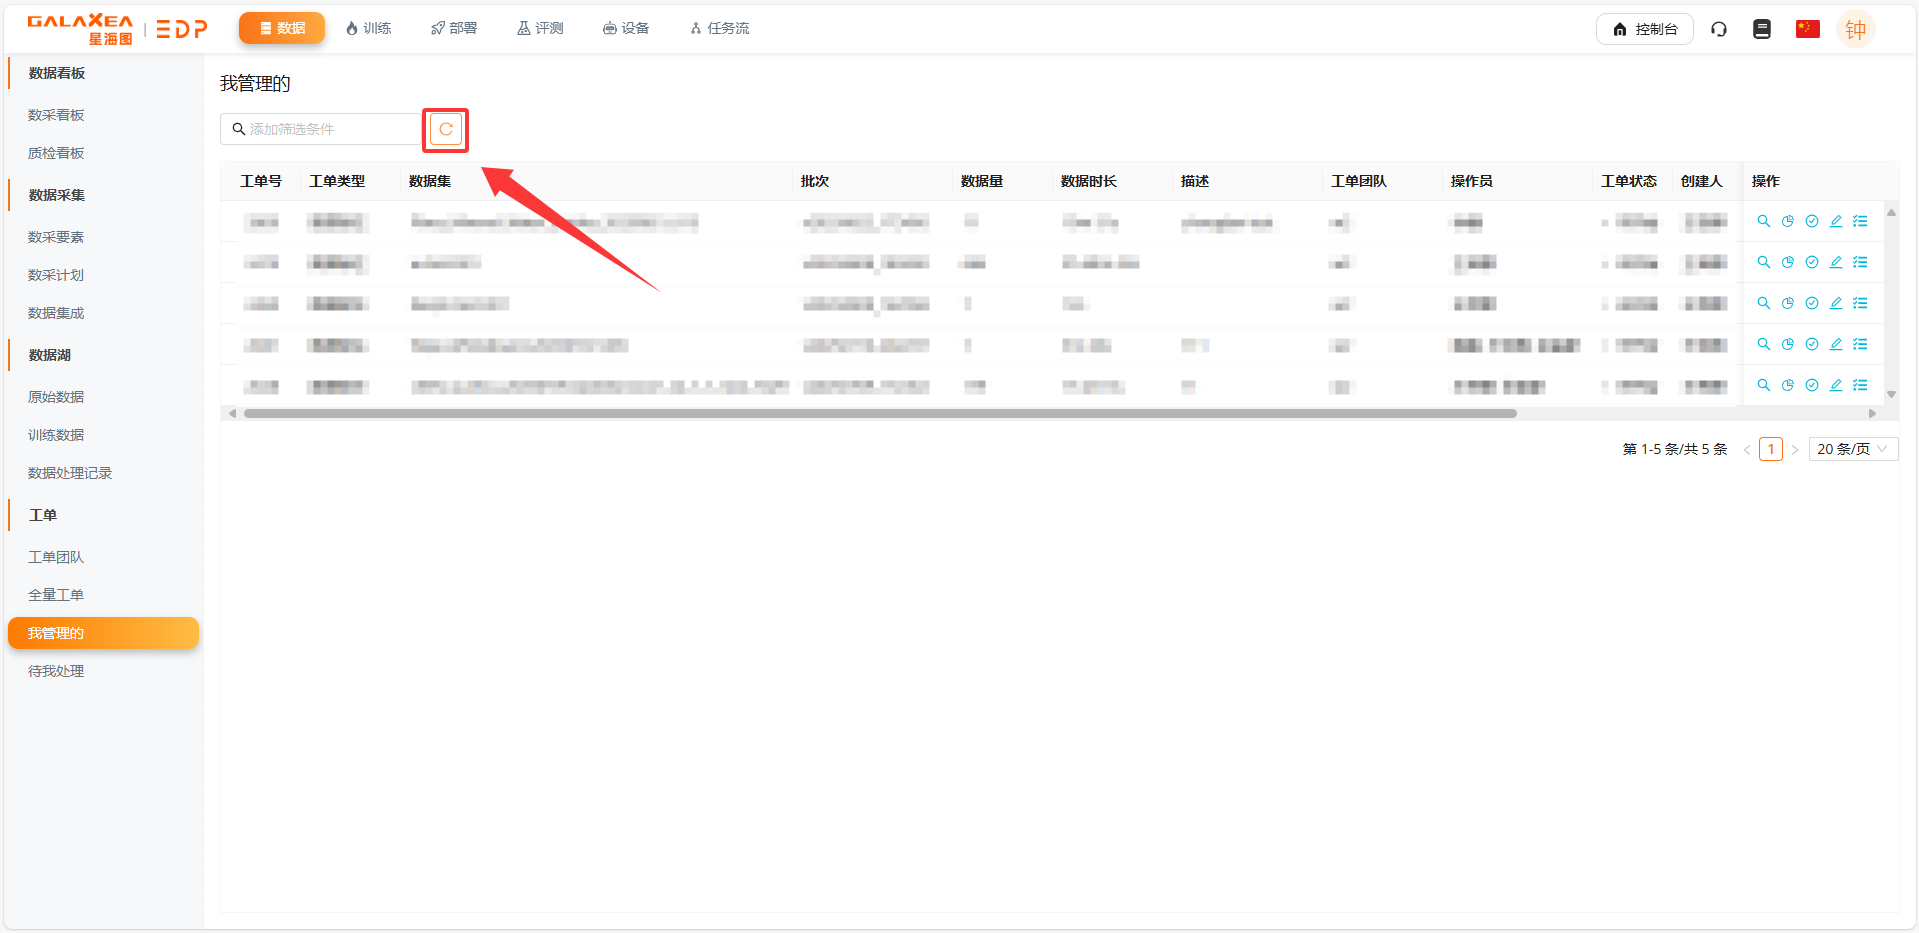Open the 20 条/页 page size dropdown
Viewport: 1919px width, 933px height.
[1852, 449]
